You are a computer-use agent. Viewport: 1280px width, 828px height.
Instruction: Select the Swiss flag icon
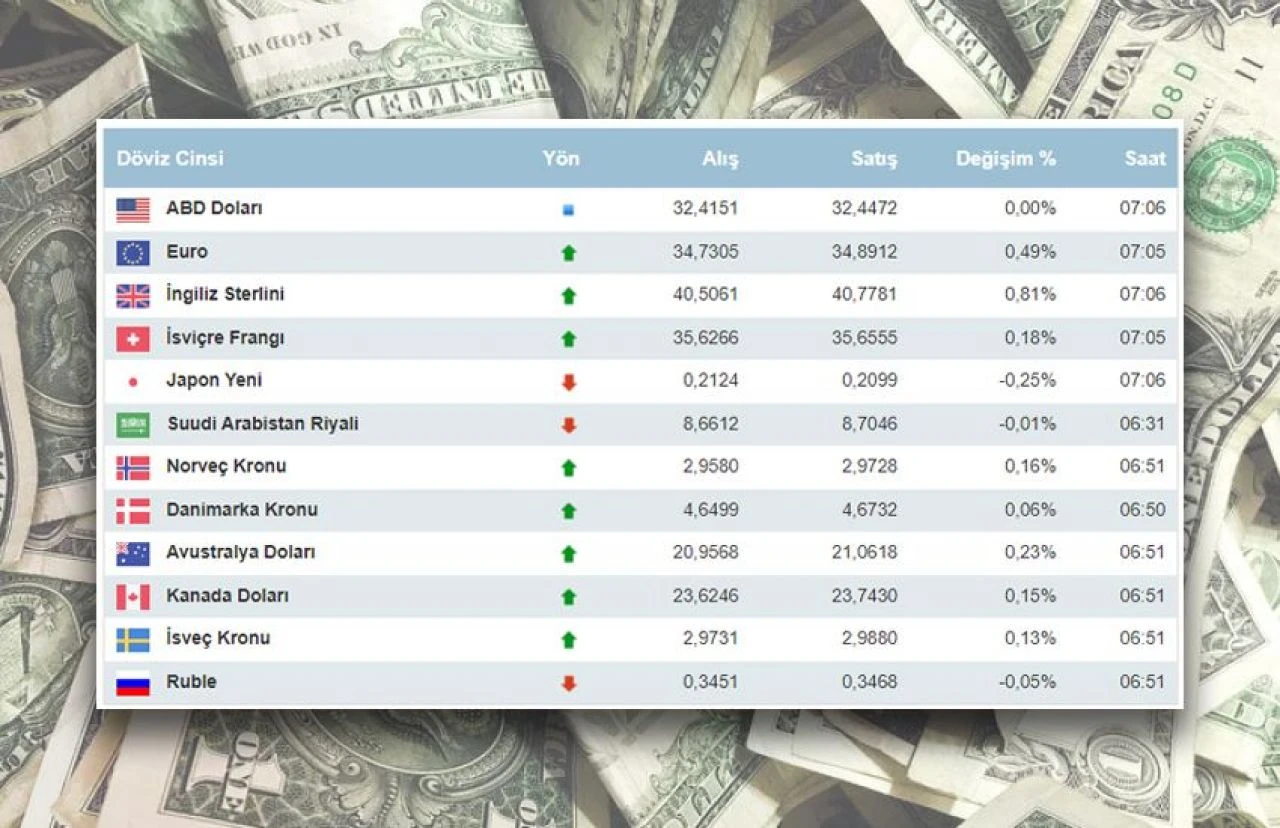[x=132, y=339]
